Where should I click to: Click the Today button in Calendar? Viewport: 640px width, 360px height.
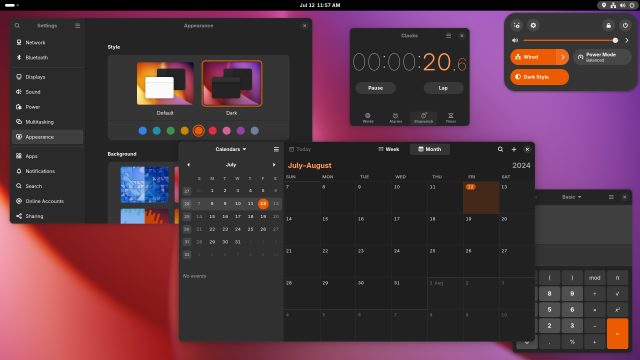[x=300, y=149]
